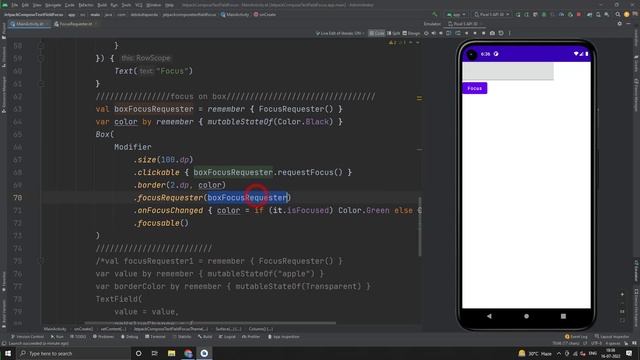Screen dimensions: 640x360
Task: Open the Event Log button
Action: (x=576, y=337)
